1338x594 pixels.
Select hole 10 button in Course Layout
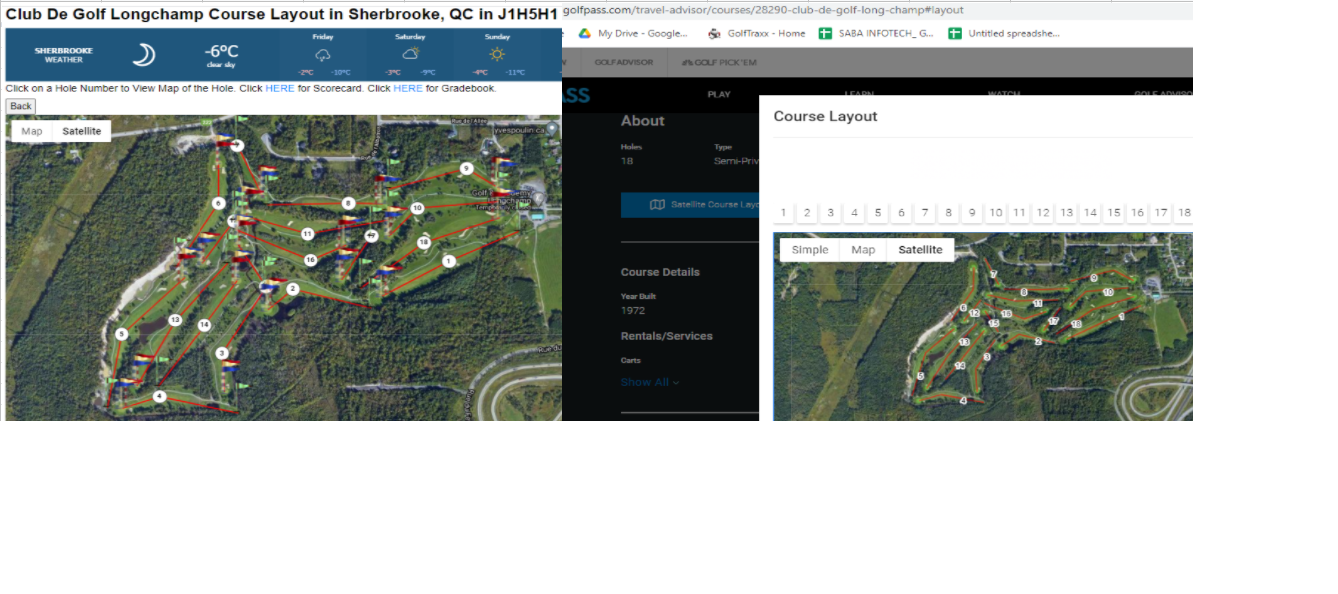(x=996, y=213)
